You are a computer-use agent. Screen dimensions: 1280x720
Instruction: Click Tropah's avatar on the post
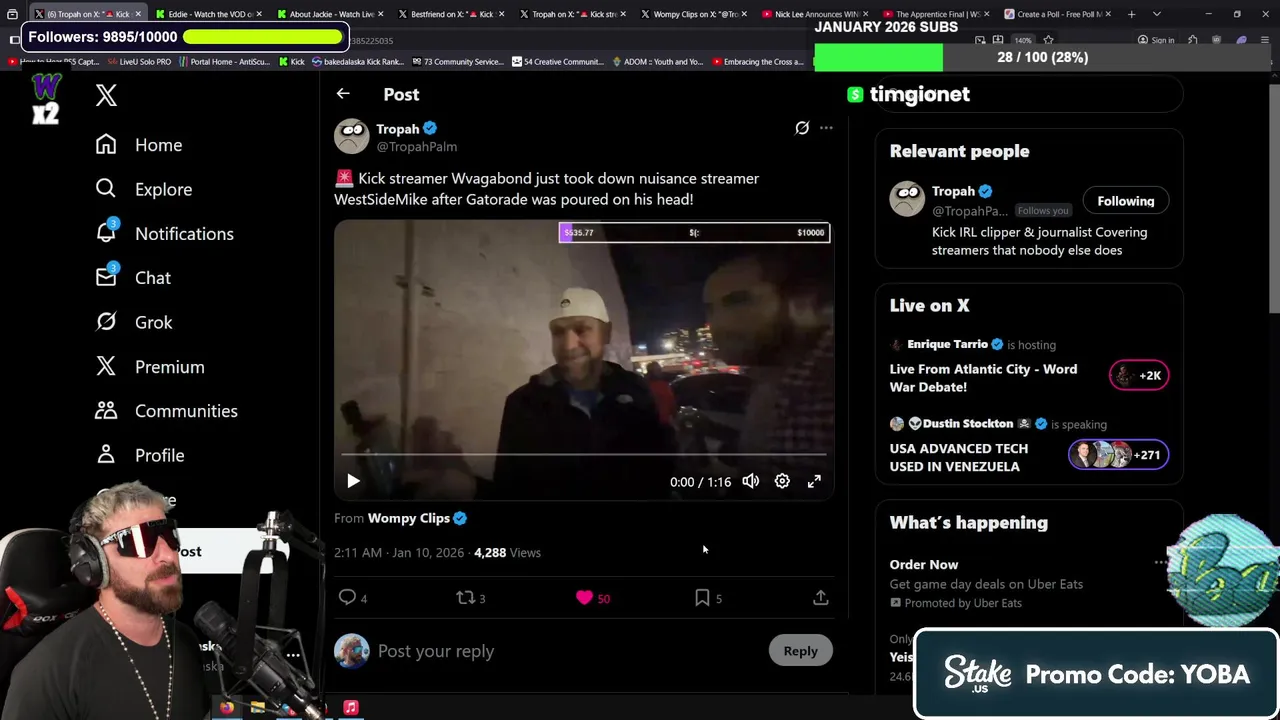pos(351,137)
